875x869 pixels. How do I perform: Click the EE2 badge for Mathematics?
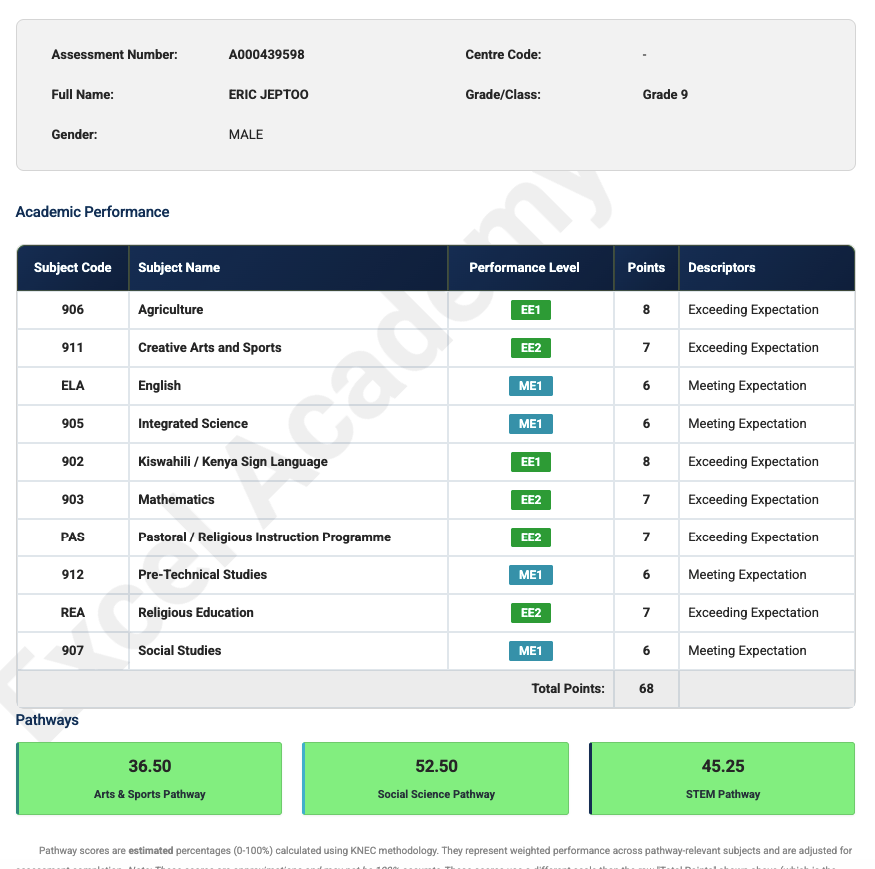(x=530, y=499)
